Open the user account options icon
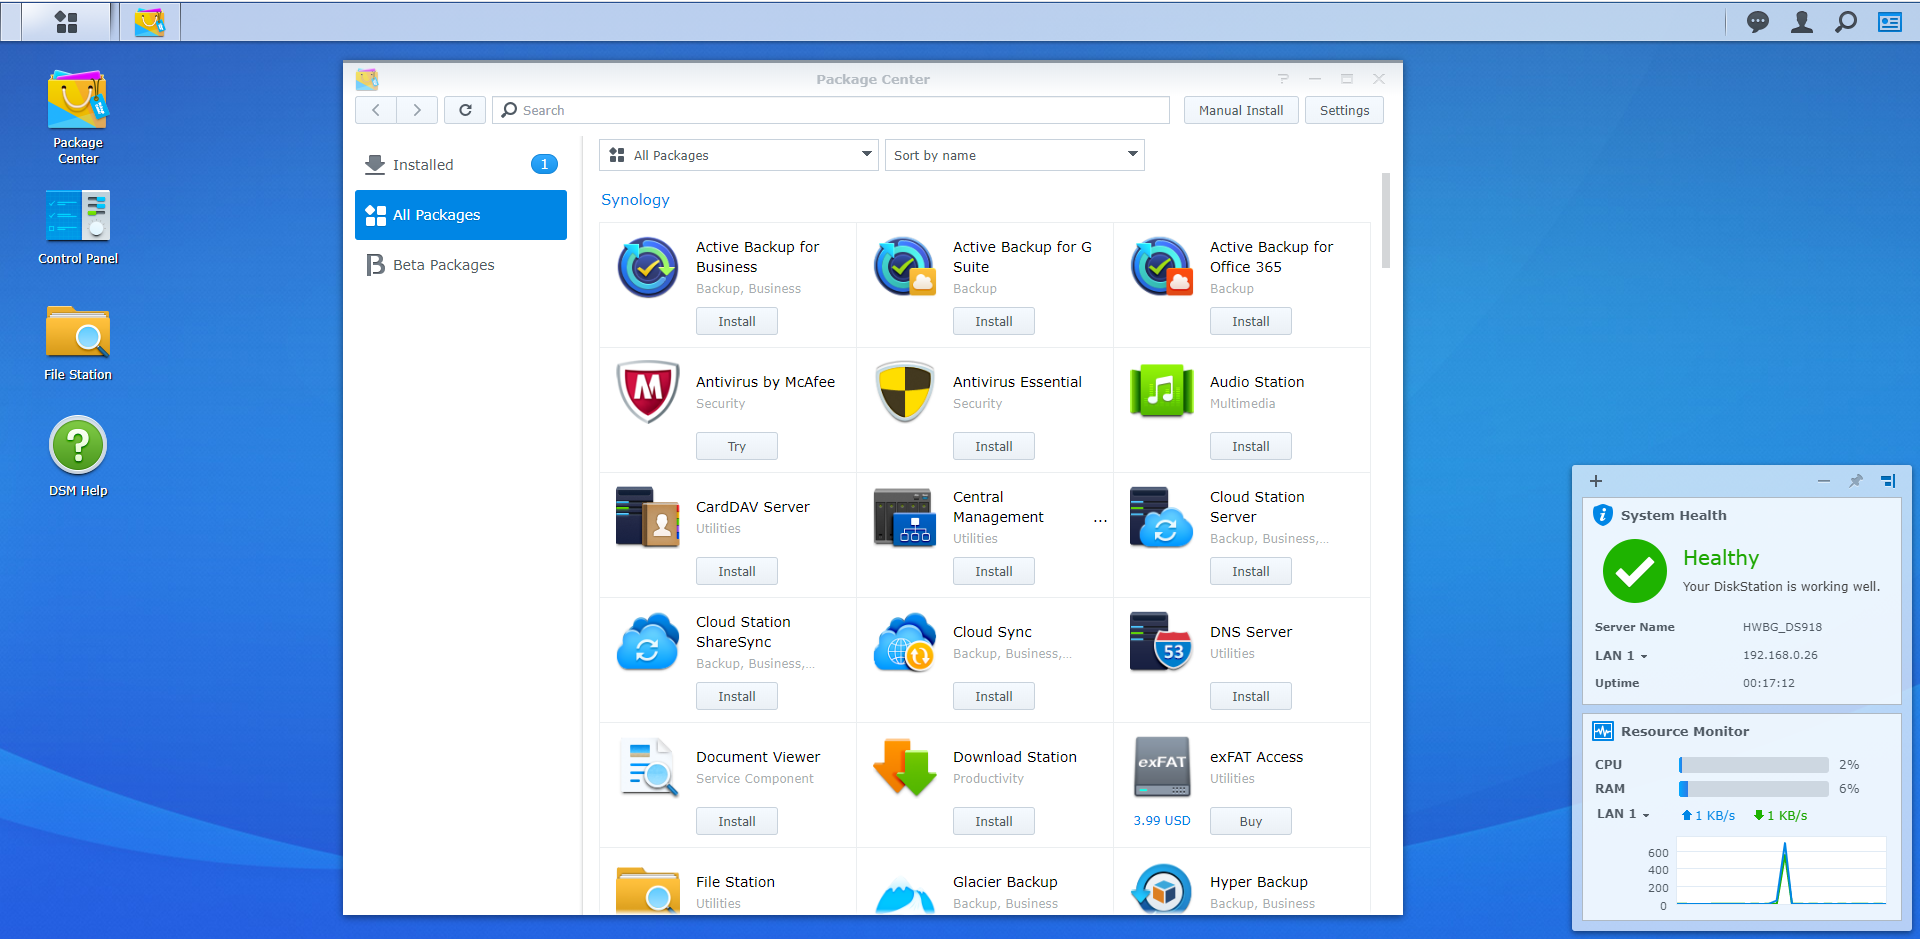Screen dimensions: 1920x939 coord(1802,22)
